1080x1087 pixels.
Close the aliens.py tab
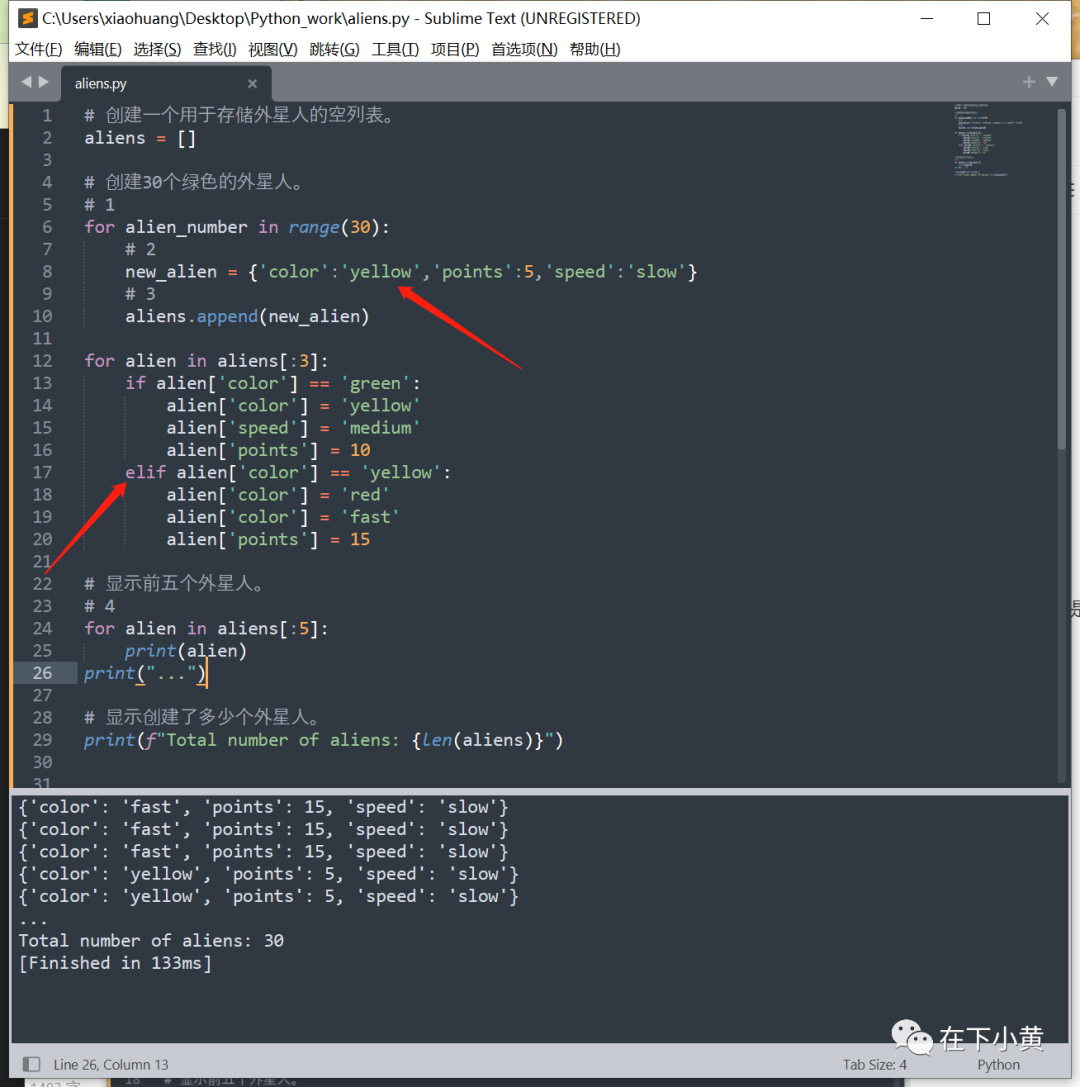tap(252, 83)
